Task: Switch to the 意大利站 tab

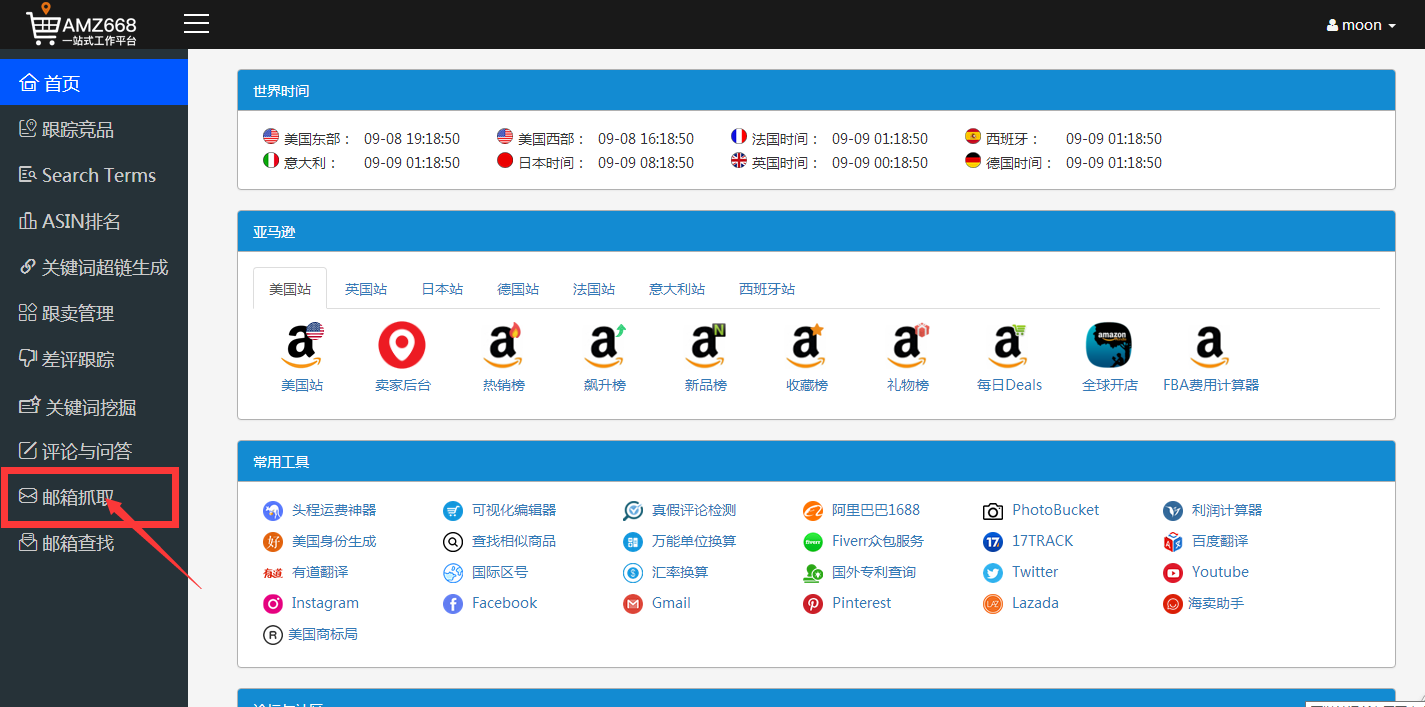Action: [x=677, y=289]
